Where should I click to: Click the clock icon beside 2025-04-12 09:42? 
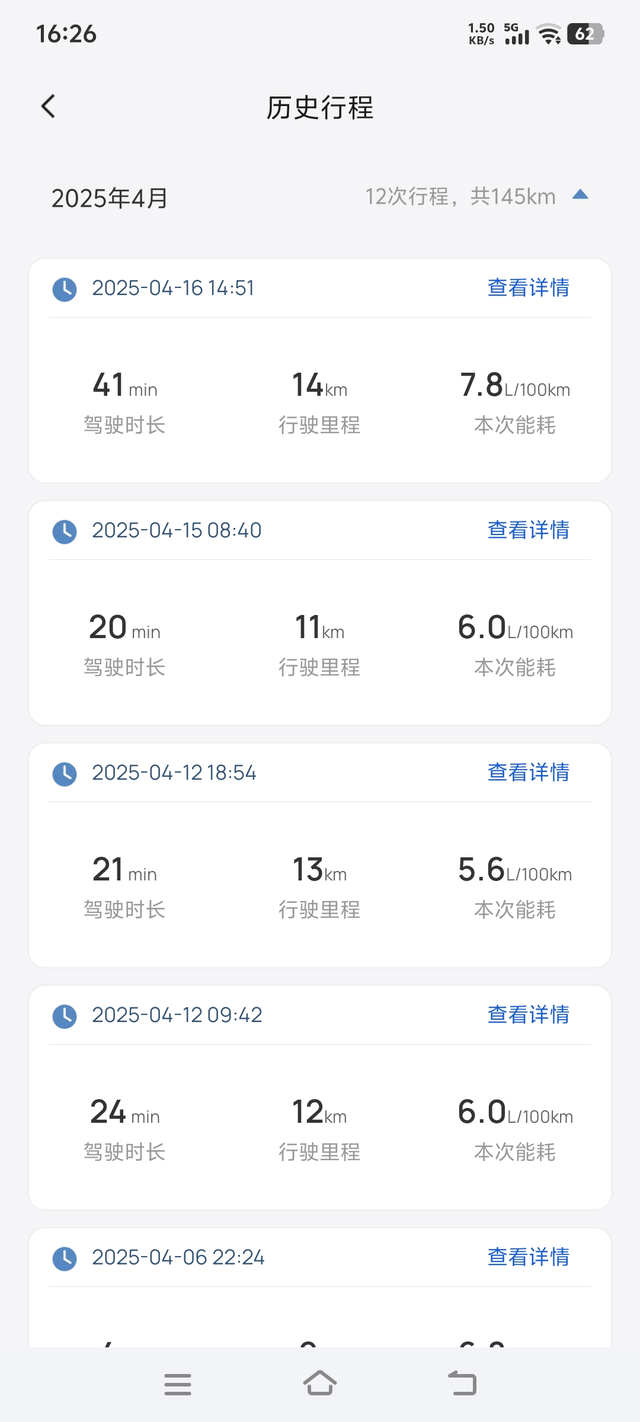[x=64, y=1015]
